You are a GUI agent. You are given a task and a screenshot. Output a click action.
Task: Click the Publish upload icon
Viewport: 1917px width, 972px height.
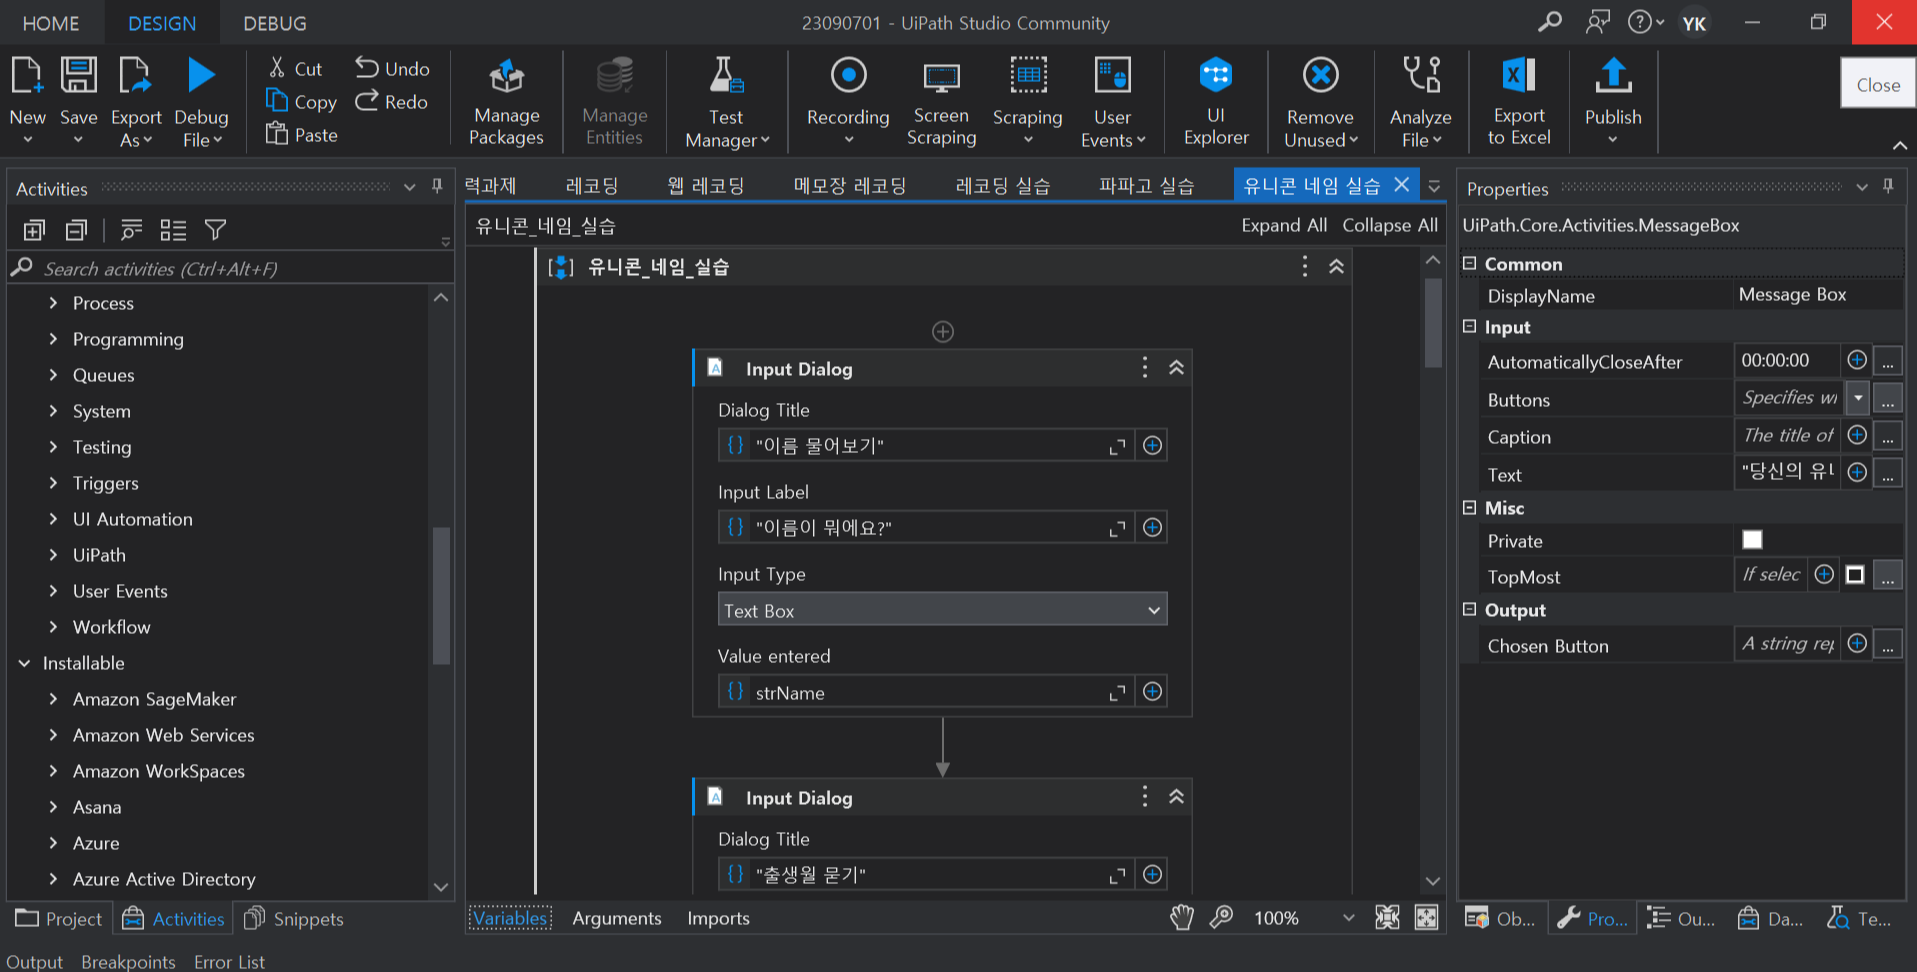click(1613, 76)
